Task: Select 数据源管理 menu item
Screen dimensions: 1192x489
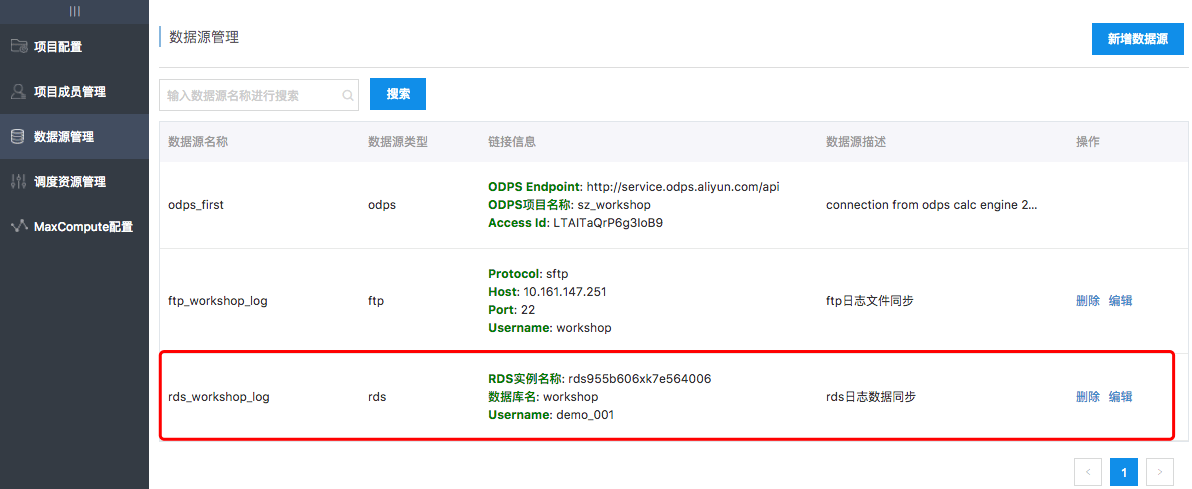Action: click(x=74, y=136)
